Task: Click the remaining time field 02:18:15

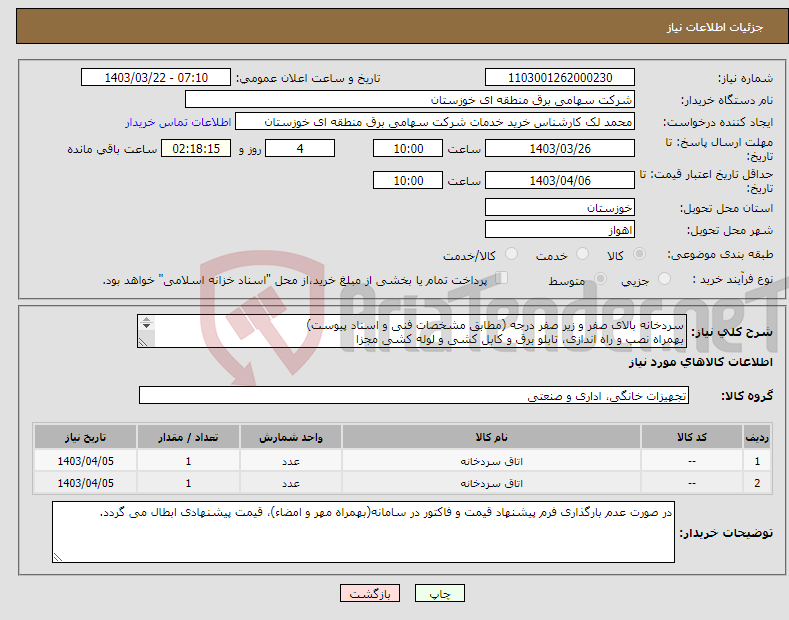Action: (196, 148)
